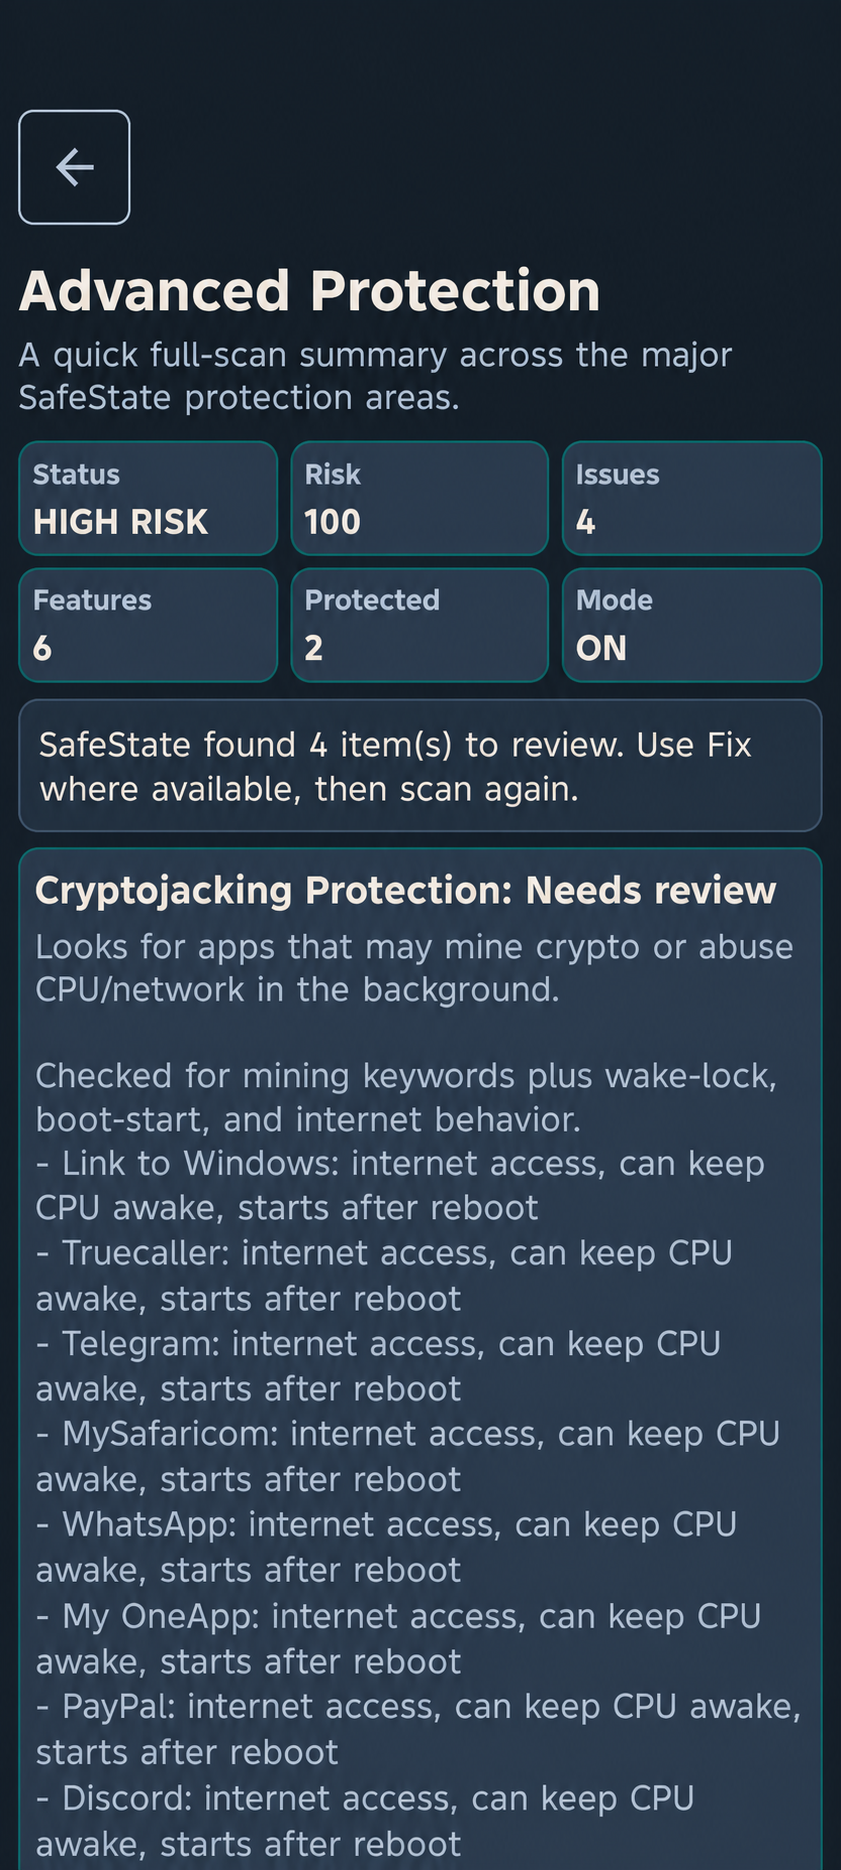The image size is (841, 1870).
Task: Open the Protected 2 card
Action: [420, 625]
